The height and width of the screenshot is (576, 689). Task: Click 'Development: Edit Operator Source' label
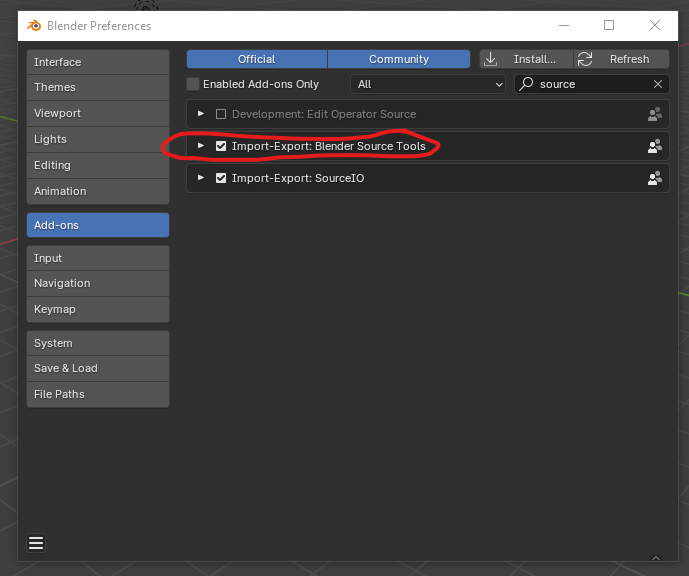point(324,114)
